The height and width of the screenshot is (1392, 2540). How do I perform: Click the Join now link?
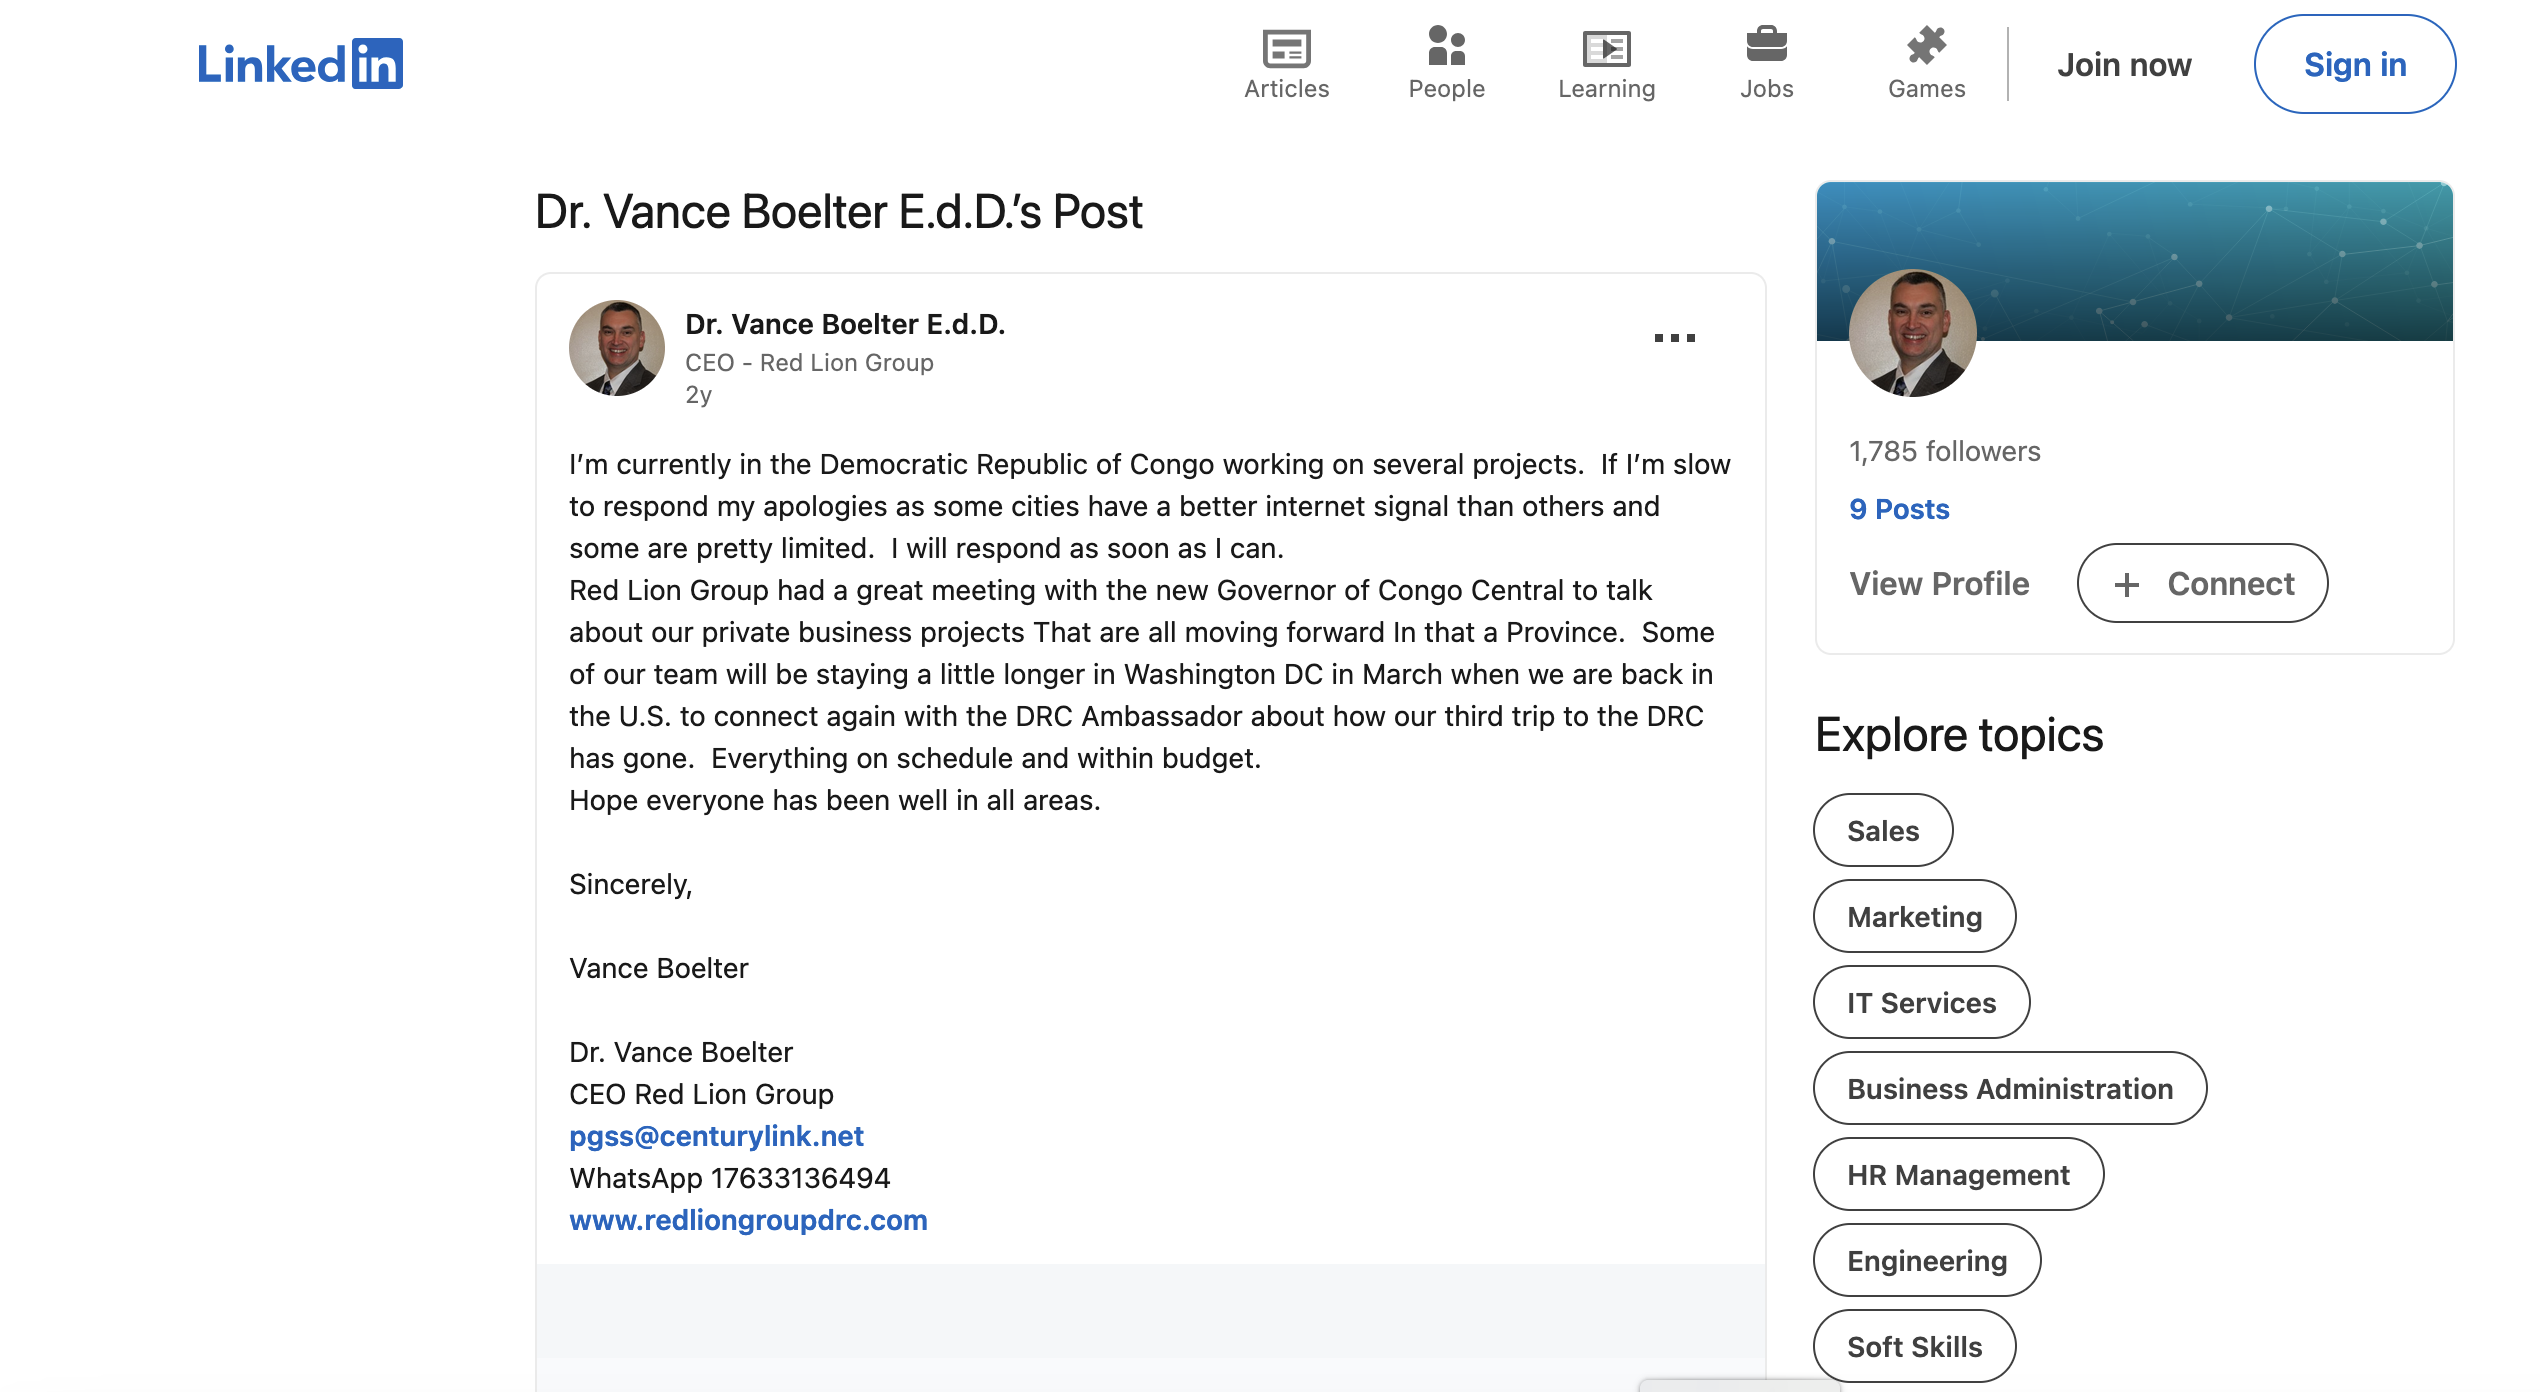[2124, 64]
